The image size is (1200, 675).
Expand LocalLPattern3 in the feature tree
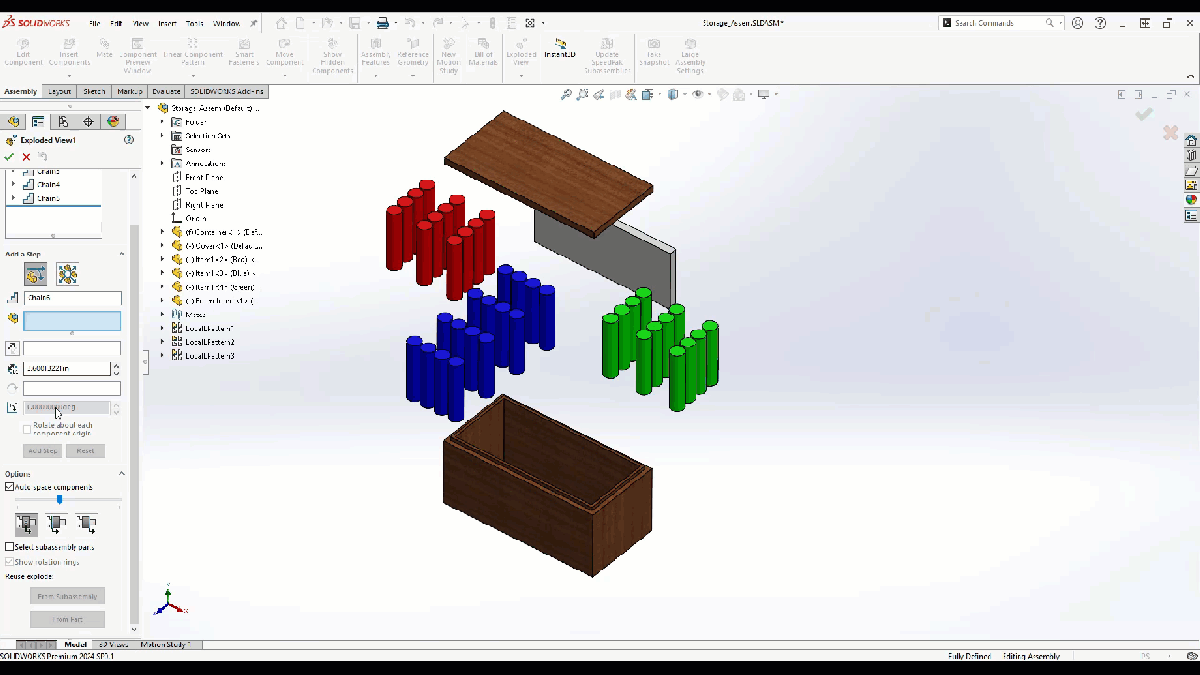pos(163,356)
